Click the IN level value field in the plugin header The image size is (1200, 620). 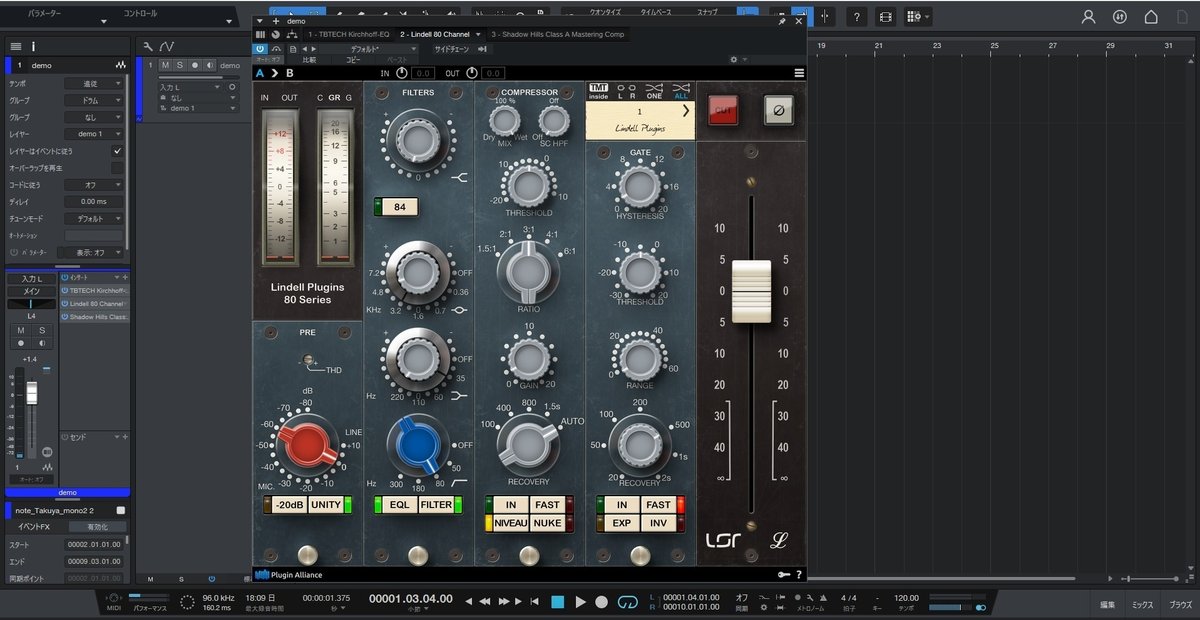coord(422,73)
